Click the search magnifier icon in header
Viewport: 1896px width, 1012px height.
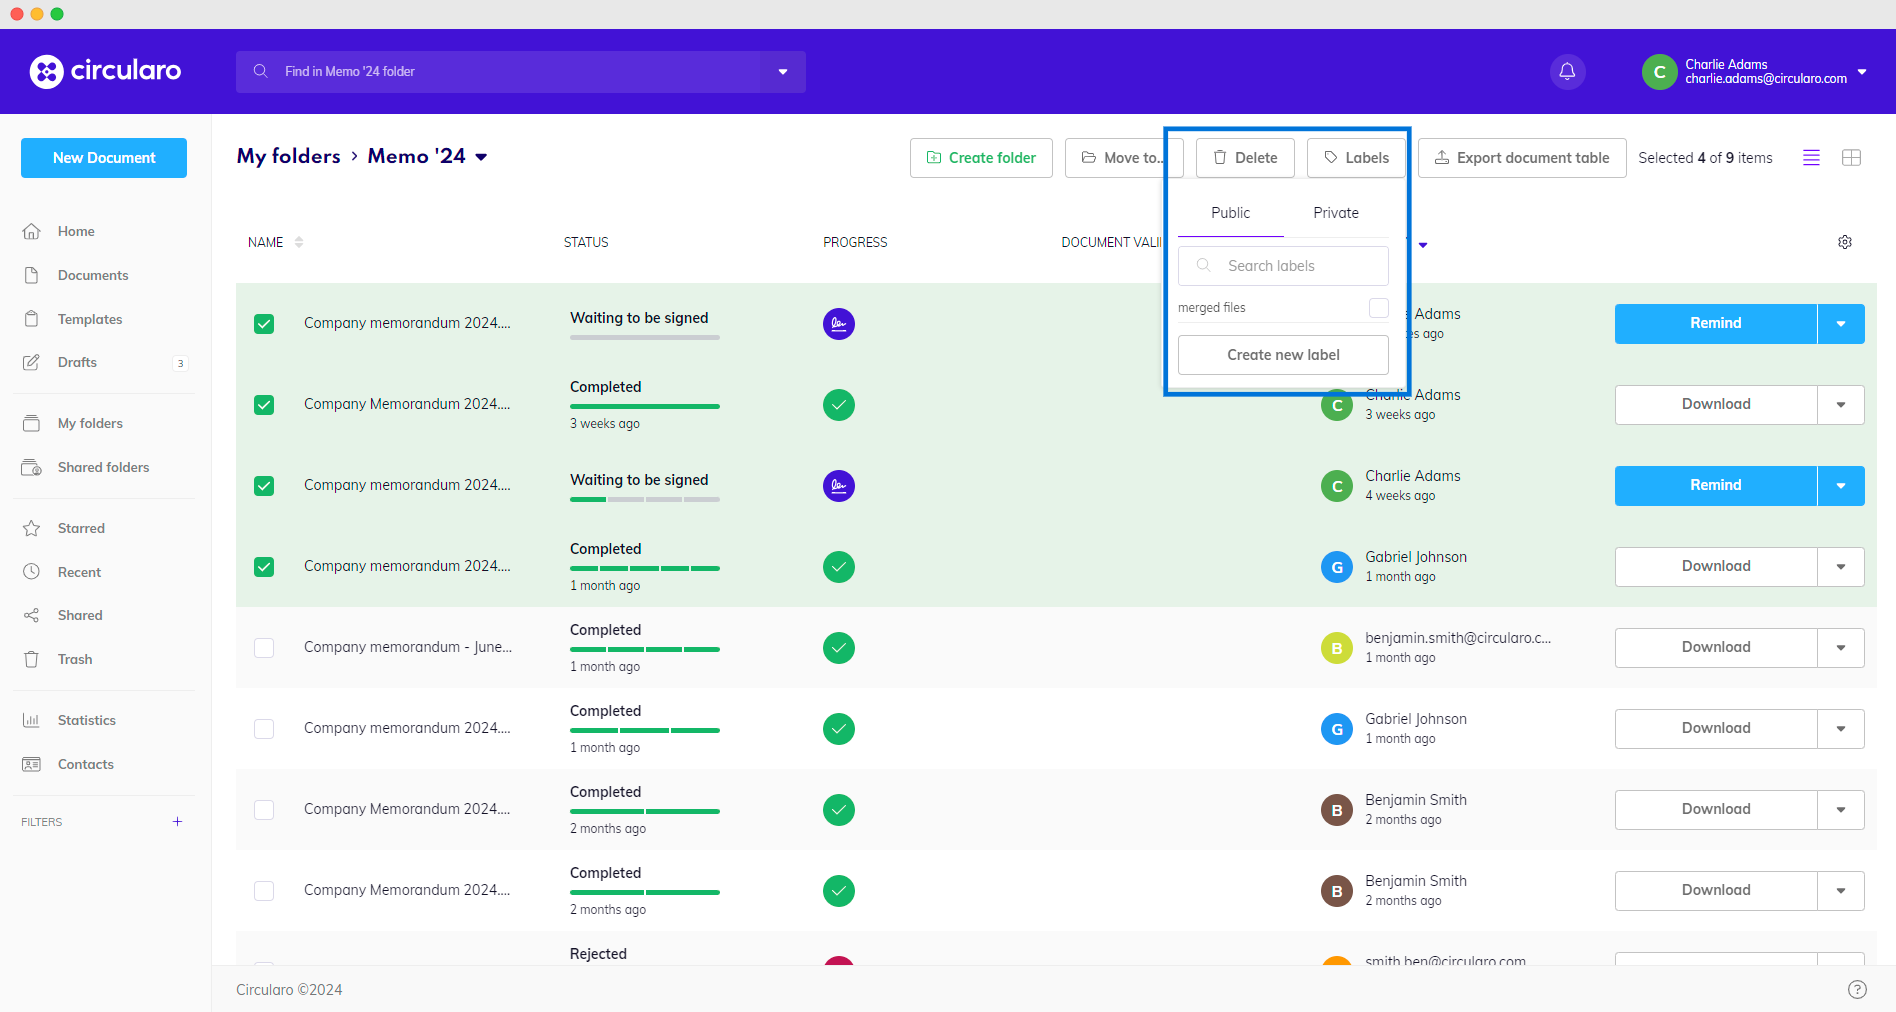[x=261, y=71]
